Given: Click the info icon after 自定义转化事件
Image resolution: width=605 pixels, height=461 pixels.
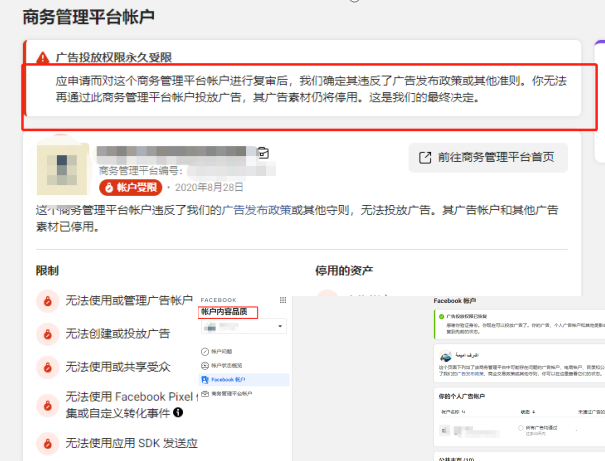Looking at the screenshot, I should point(178,412).
